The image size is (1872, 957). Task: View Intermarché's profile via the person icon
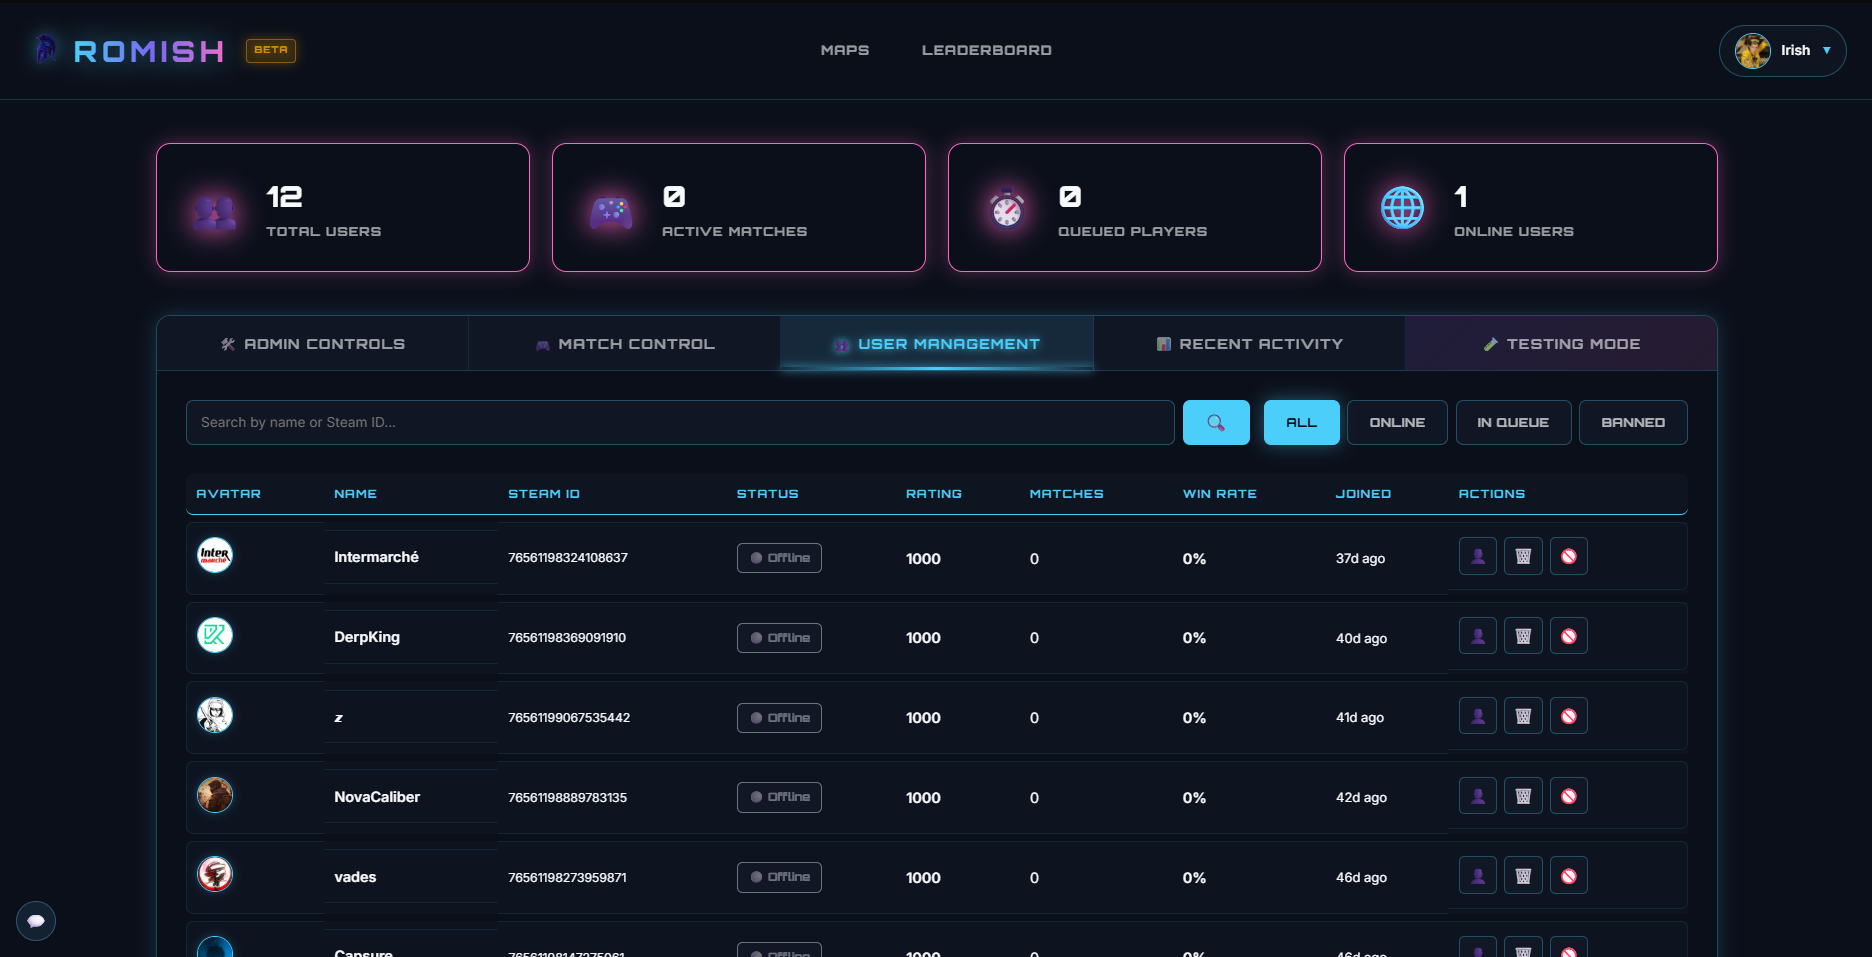1477,556
